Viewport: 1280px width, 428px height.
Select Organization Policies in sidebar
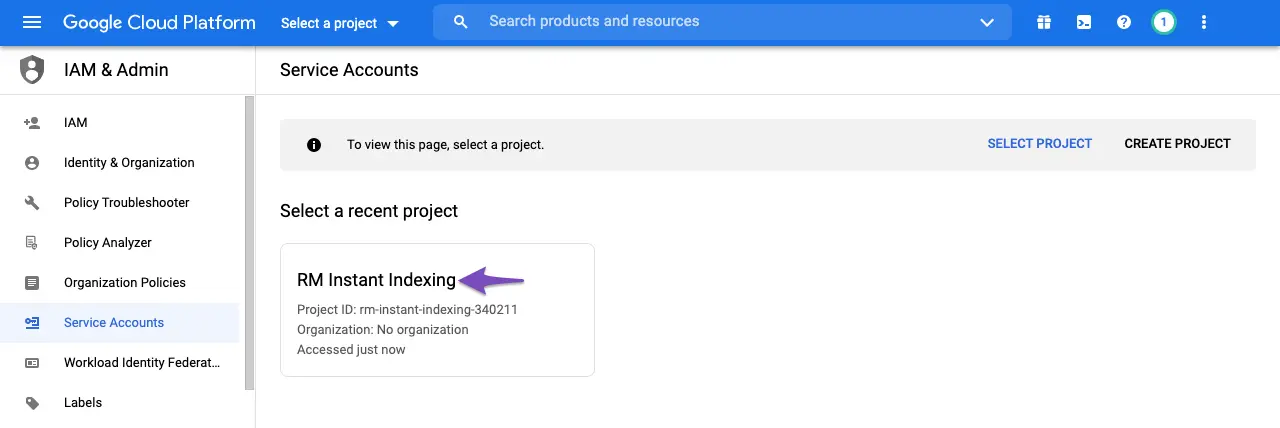point(125,283)
